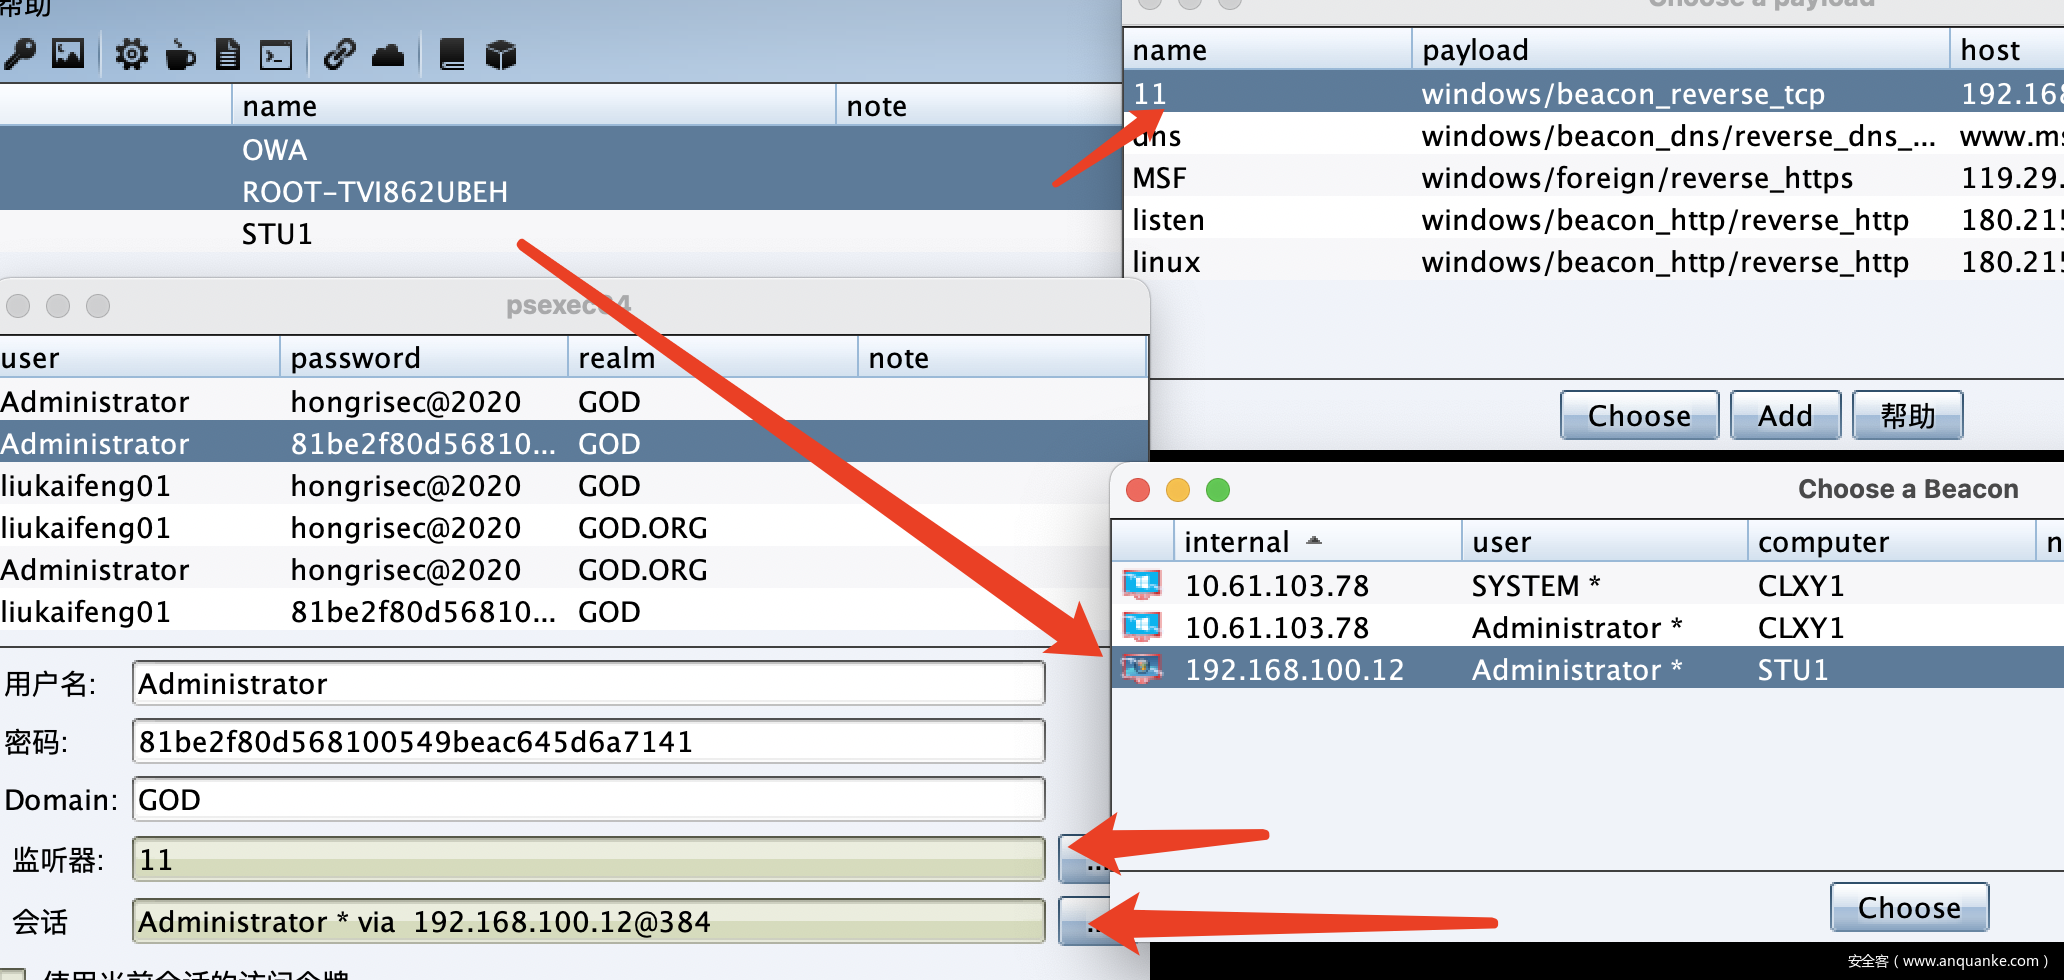Click the computer icon beside 192.168.100.12 beacon
Screen dimensions: 2064x980
pyautogui.click(x=1142, y=669)
